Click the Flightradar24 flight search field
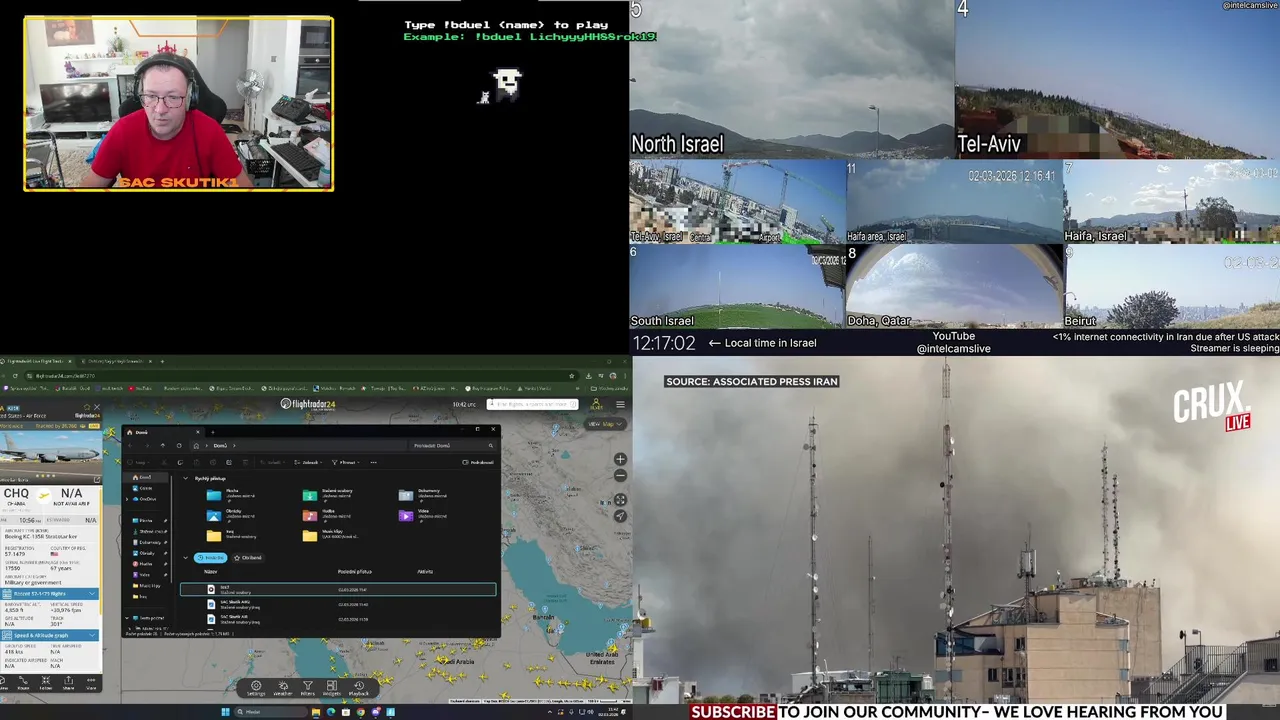This screenshot has height=720, width=1280. tap(532, 404)
